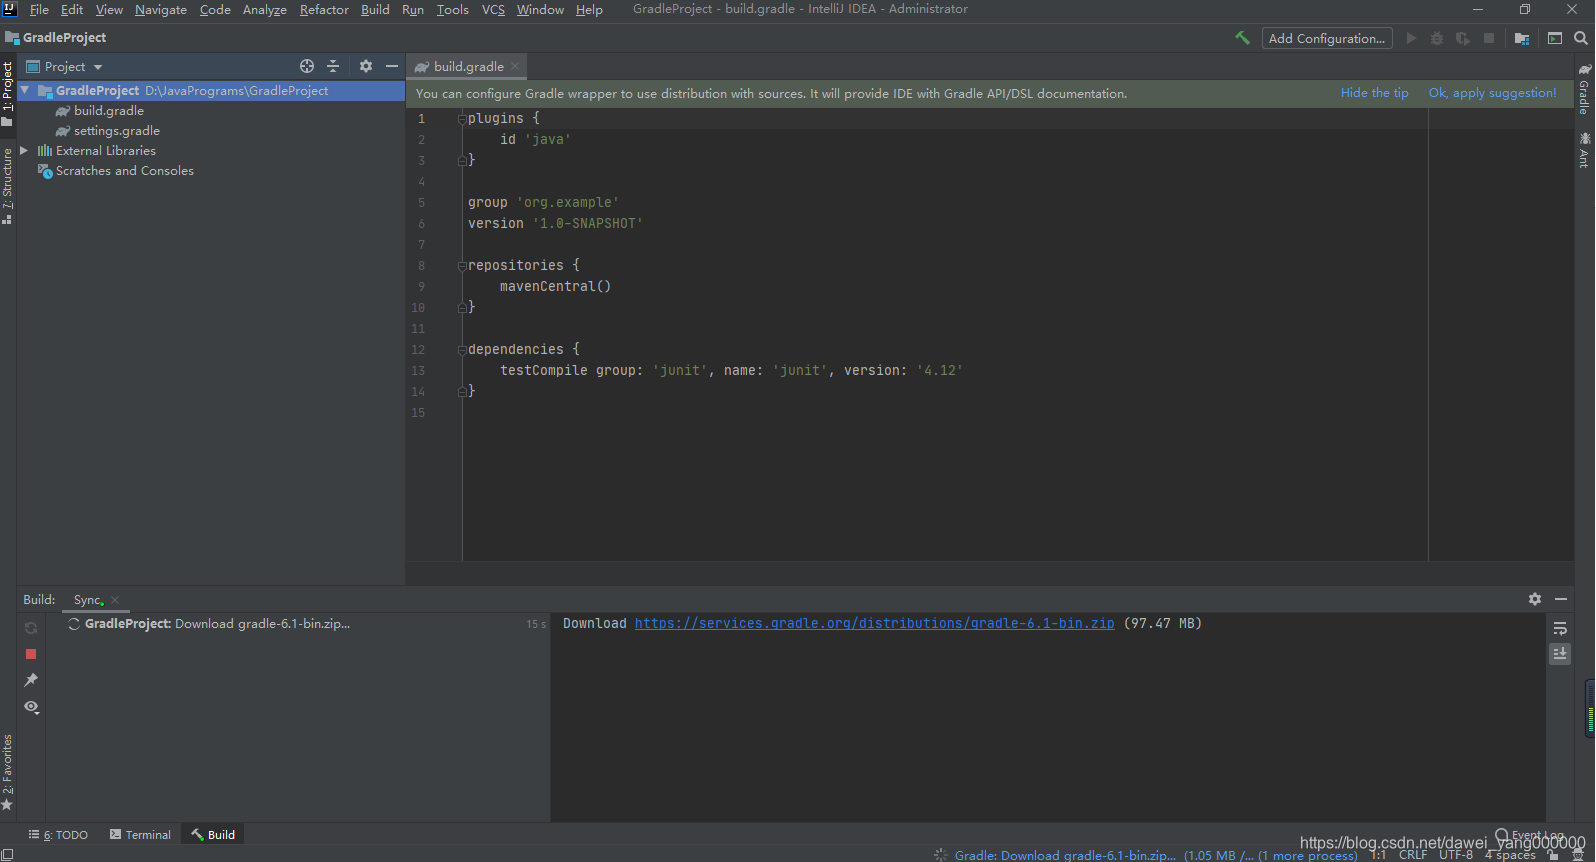Image resolution: width=1596 pixels, height=862 pixels.
Task: Click the Gradle download progress text in status bar
Action: point(1064,855)
